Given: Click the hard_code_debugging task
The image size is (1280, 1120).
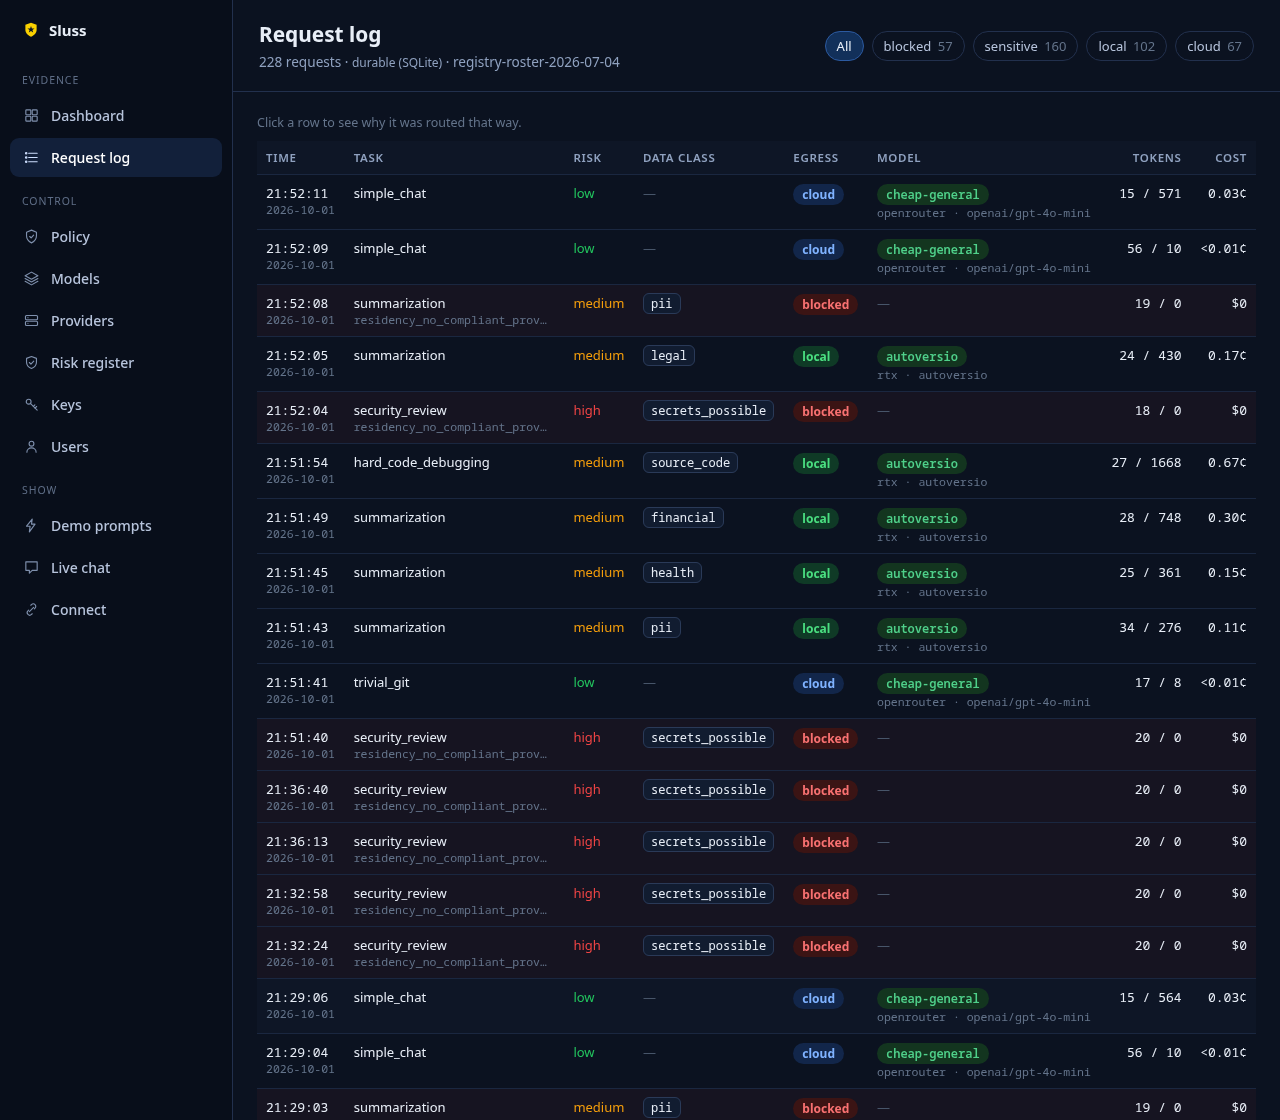Looking at the screenshot, I should tap(421, 463).
